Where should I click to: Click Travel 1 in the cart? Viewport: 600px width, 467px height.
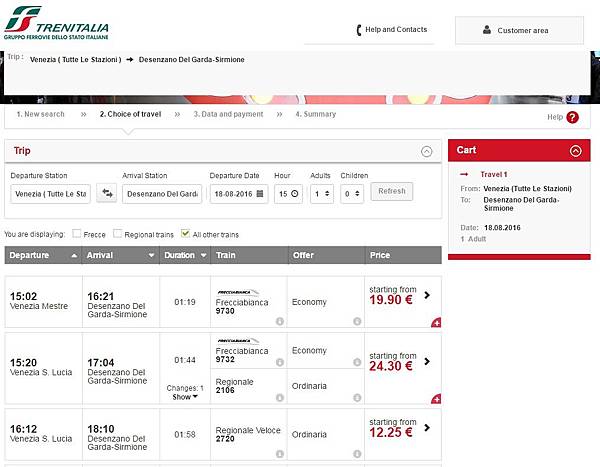point(494,175)
